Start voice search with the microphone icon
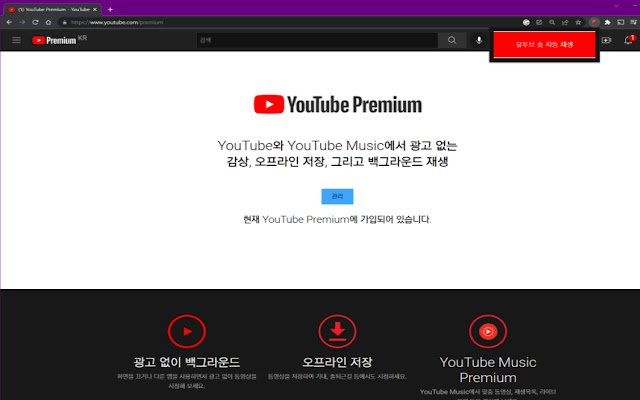640x400 pixels. click(x=479, y=40)
